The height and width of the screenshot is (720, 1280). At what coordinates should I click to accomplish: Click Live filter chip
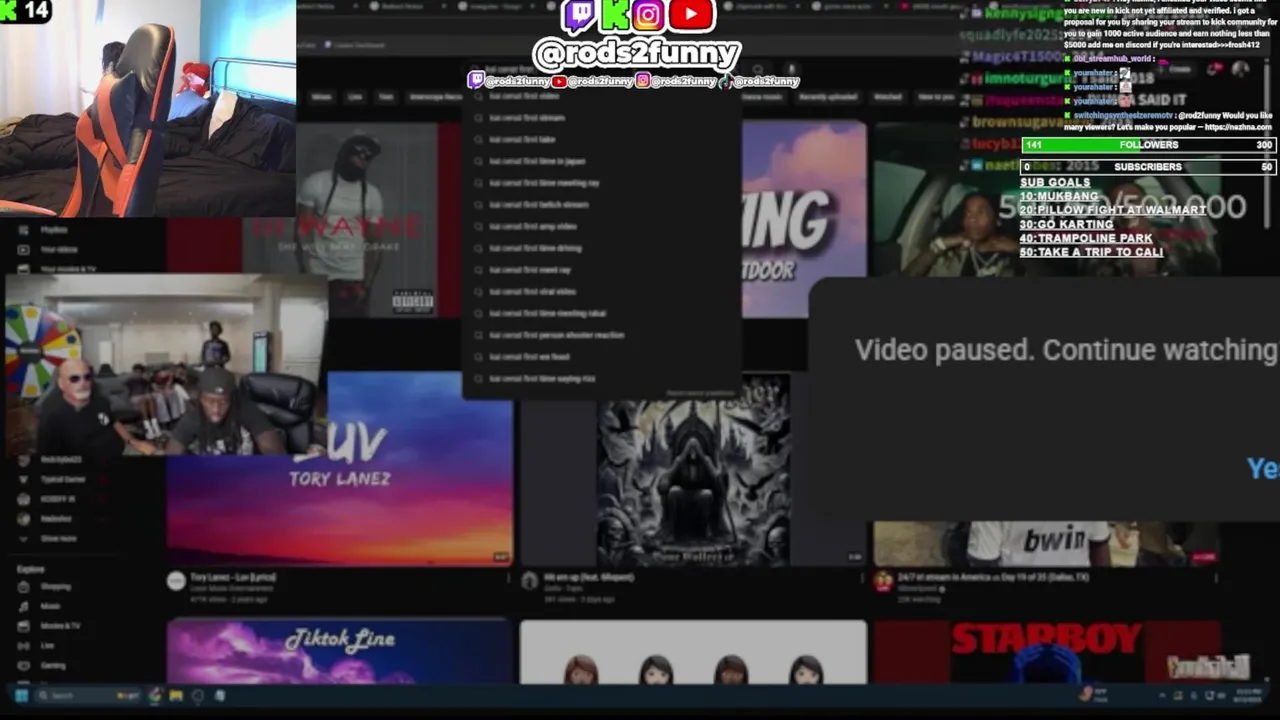click(354, 97)
